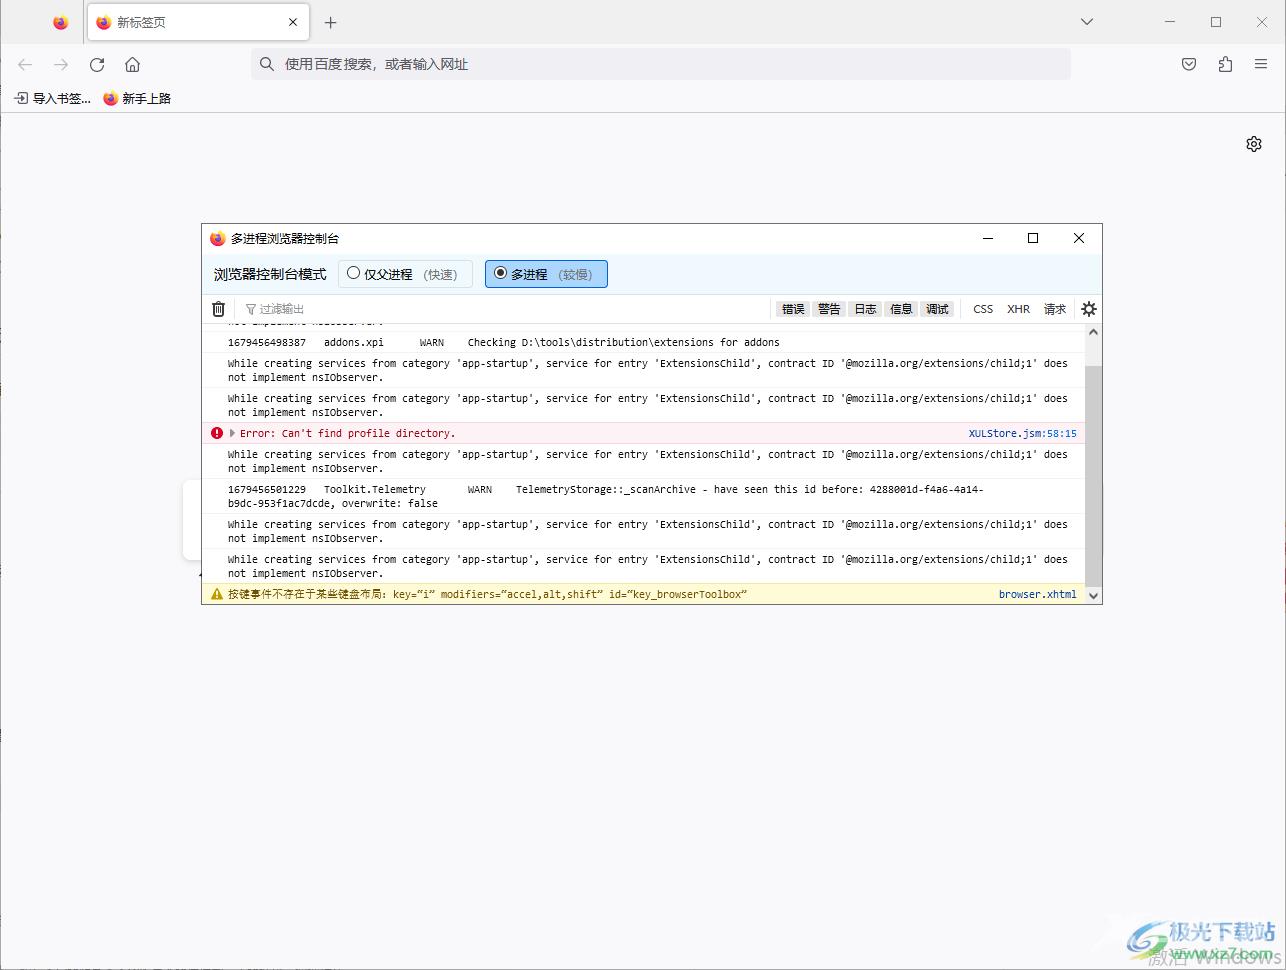Open a new tab with plus button

tap(331, 22)
